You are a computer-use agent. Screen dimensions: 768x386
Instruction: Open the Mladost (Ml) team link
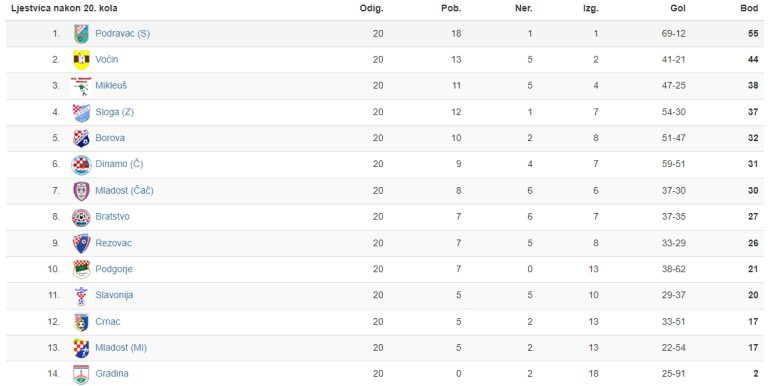point(121,348)
